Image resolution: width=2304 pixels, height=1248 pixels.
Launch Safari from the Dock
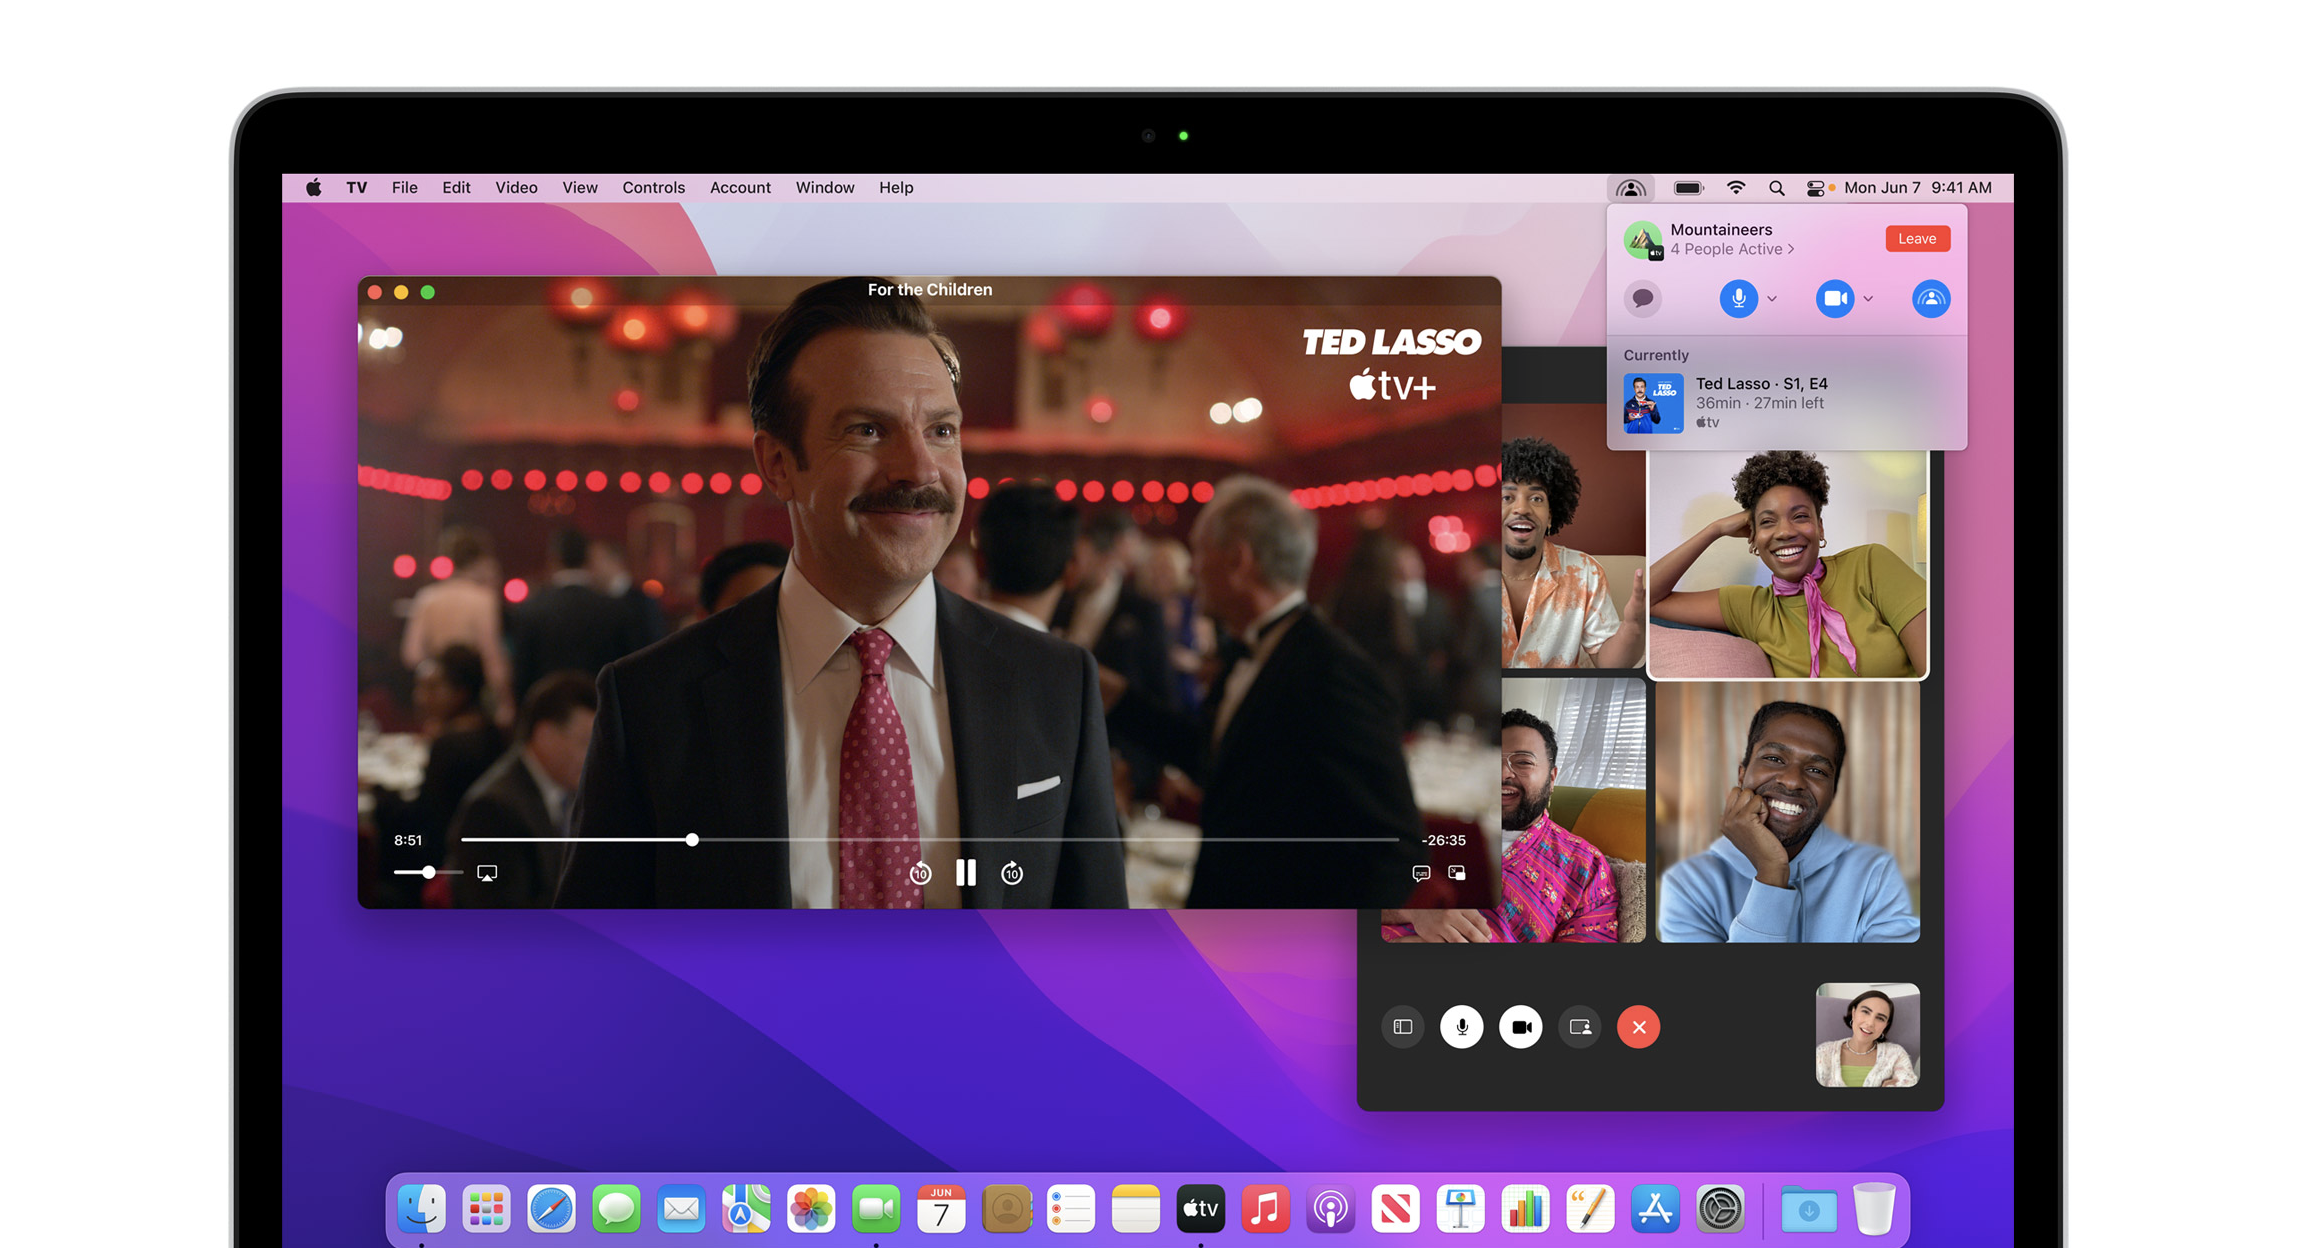[x=551, y=1209]
